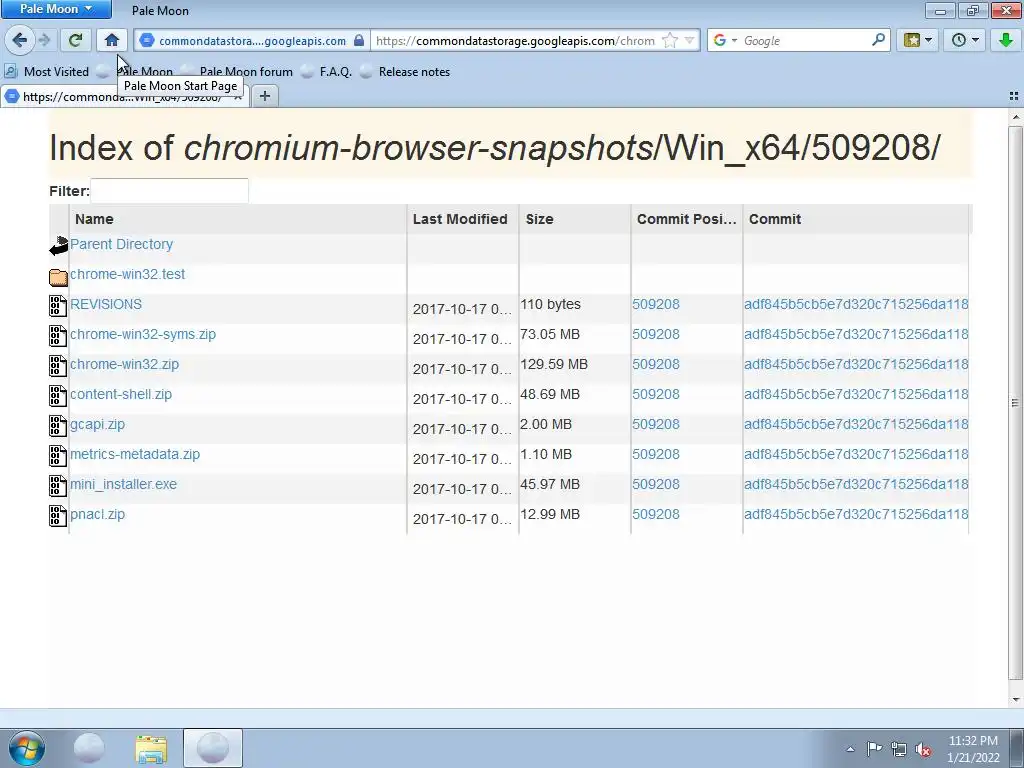1024x768 pixels.
Task: Click the Parent Directory back-arrow icon
Action: [x=58, y=246]
